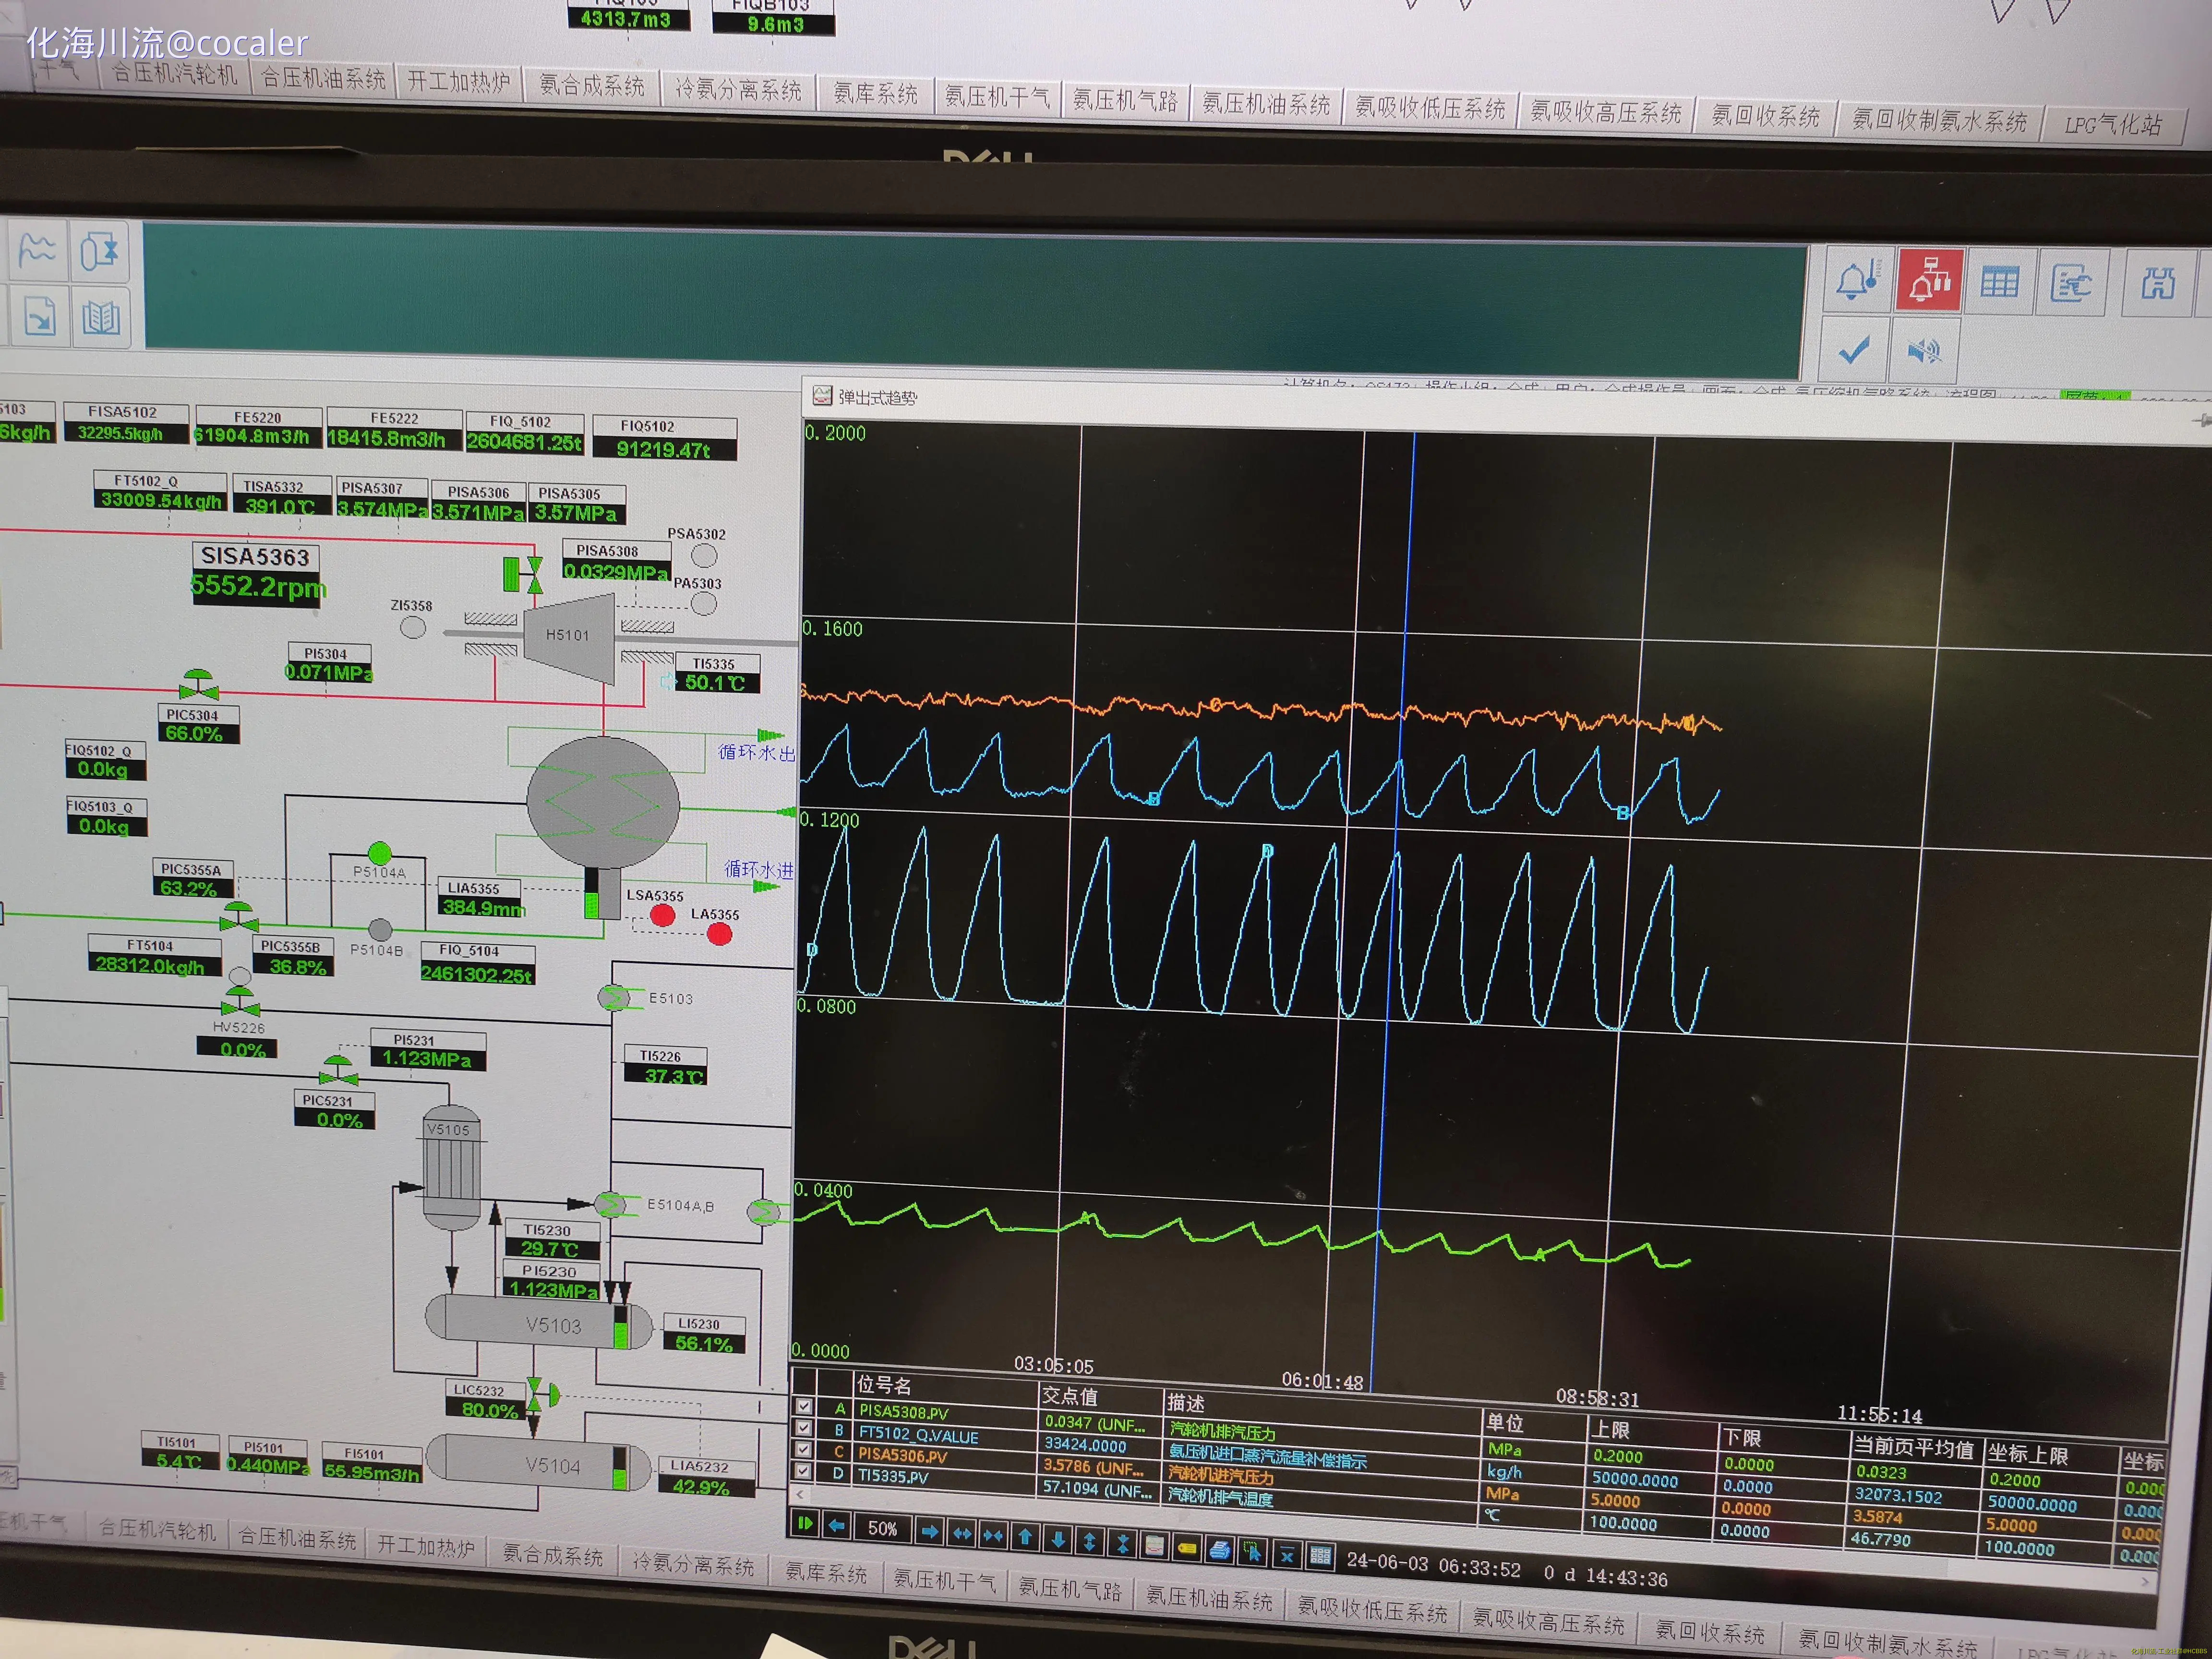Print the trend with printer icon

(x=1219, y=1550)
